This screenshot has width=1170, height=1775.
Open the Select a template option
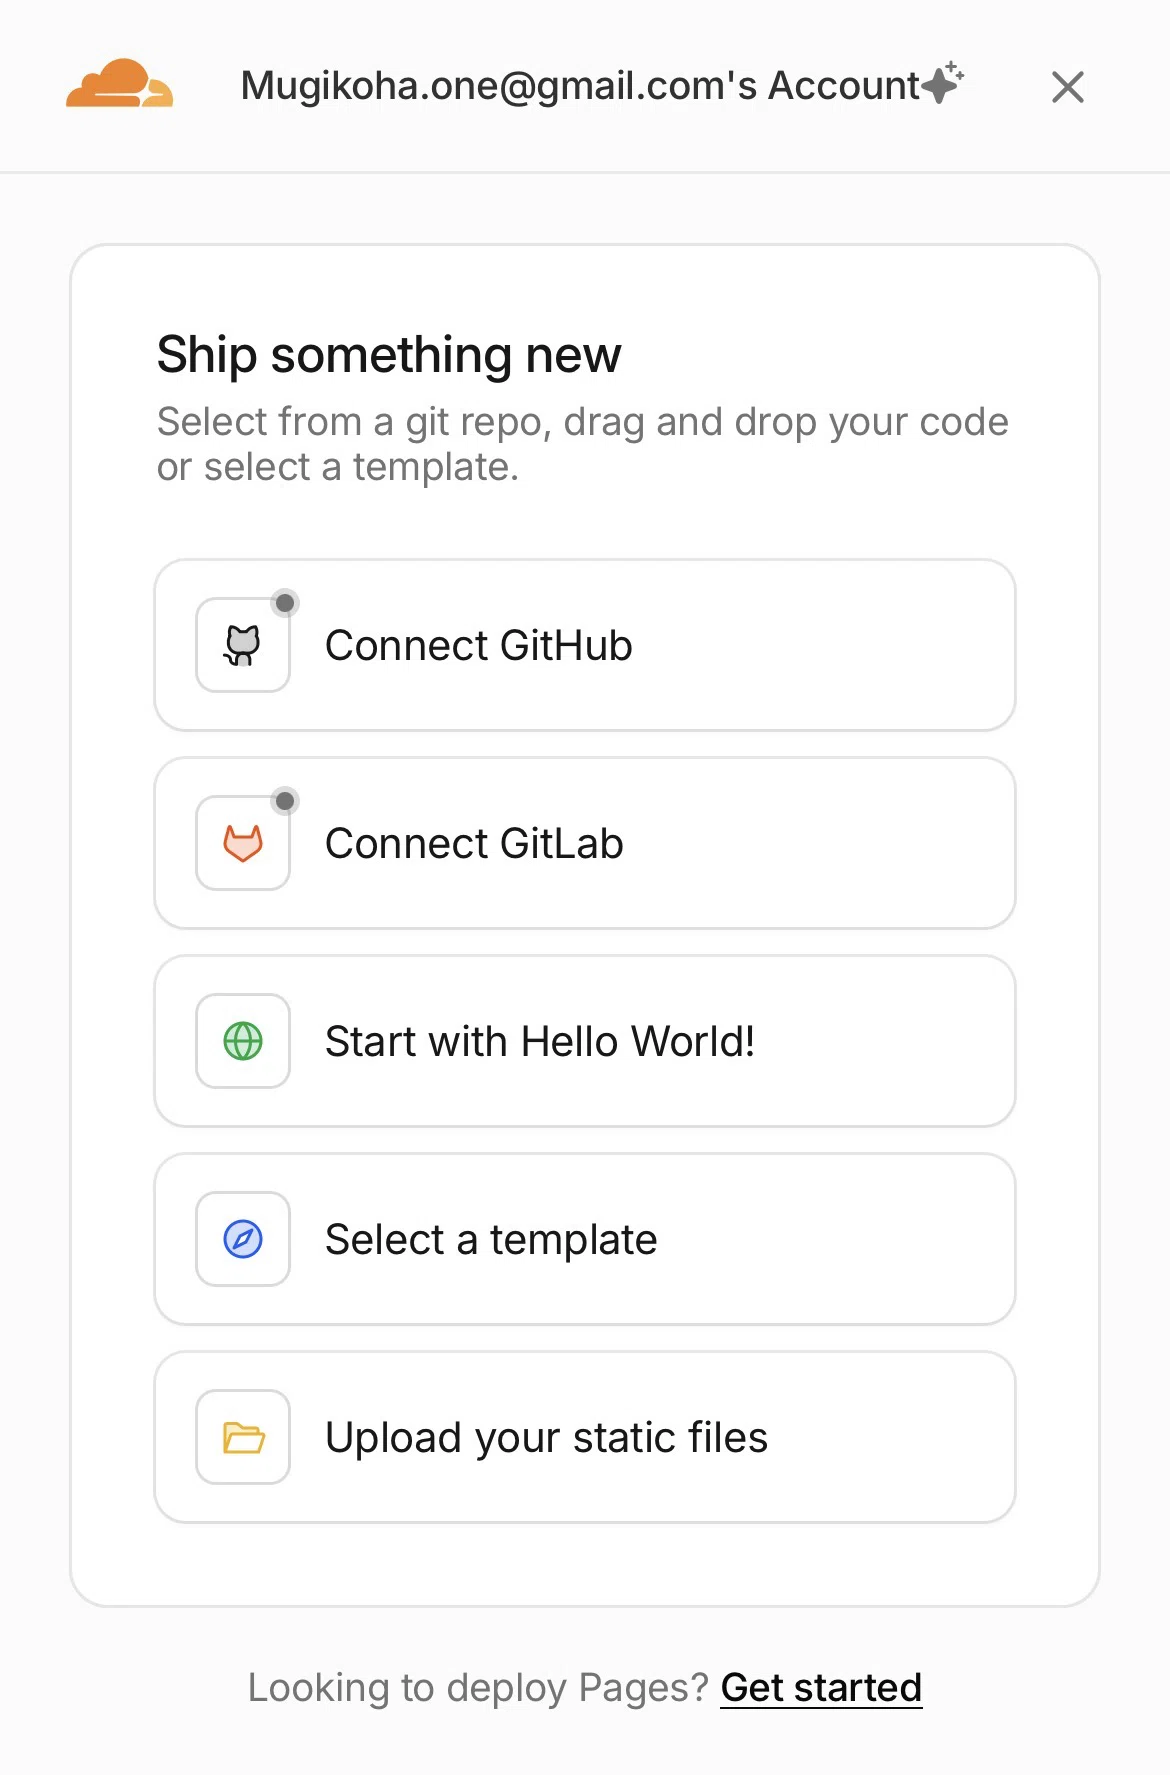coord(585,1239)
